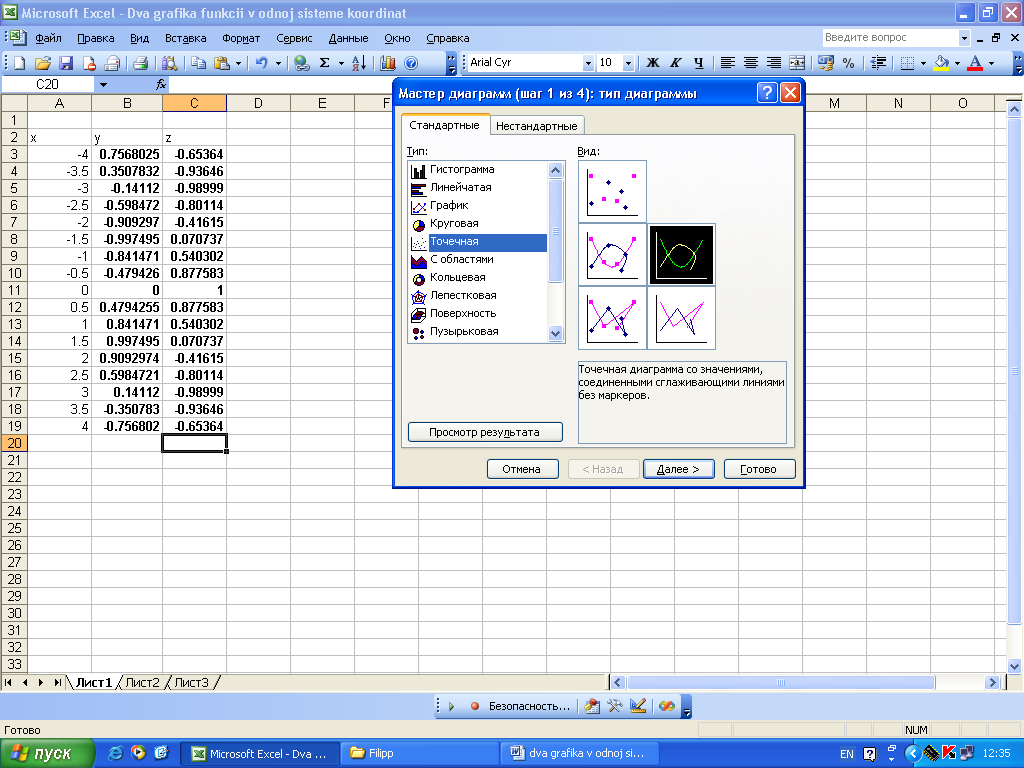Click the Отмена button

(x=522, y=469)
